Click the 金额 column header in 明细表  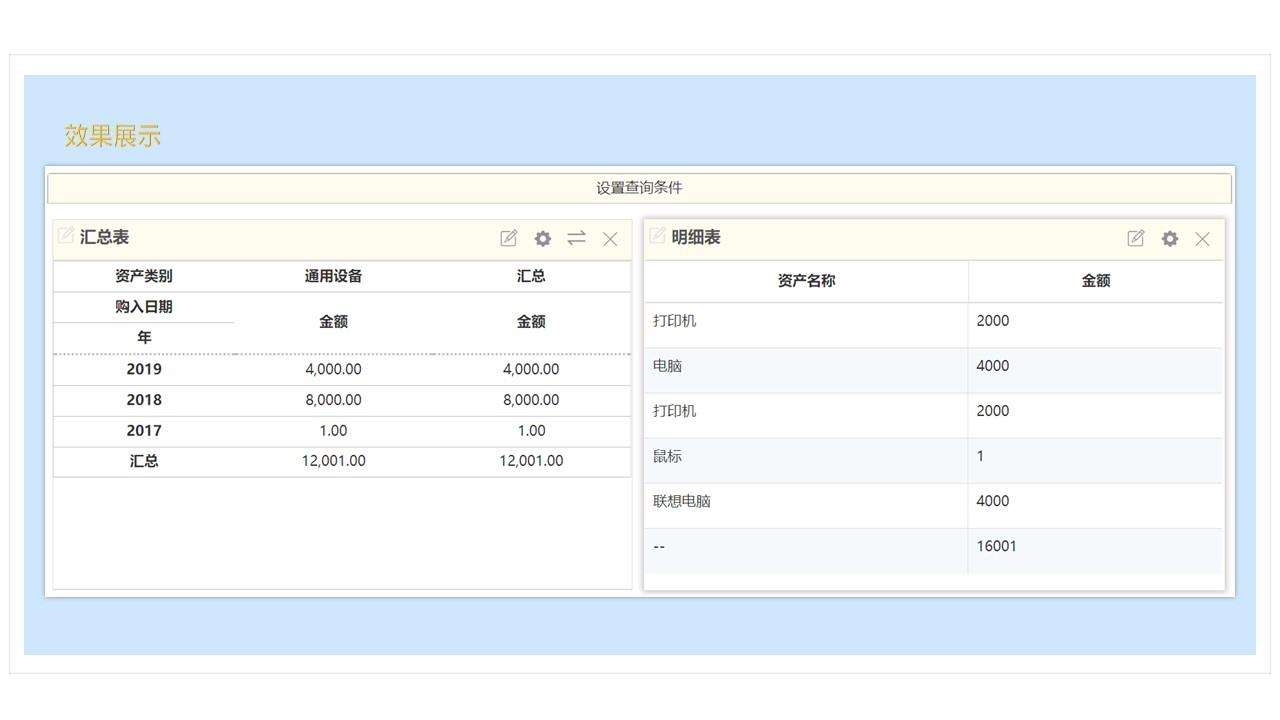pos(1096,281)
